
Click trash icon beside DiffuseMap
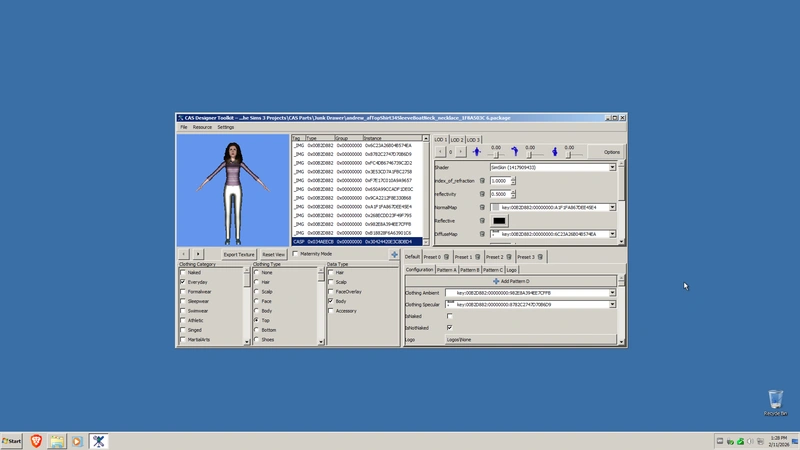coord(482,234)
